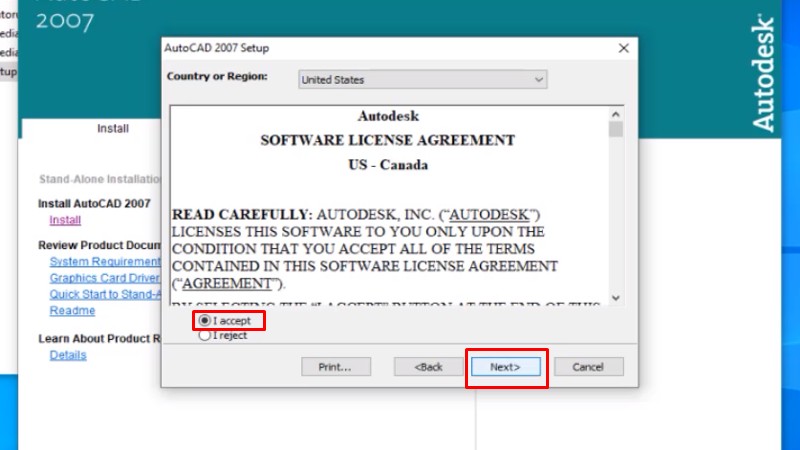This screenshot has height=450, width=800.
Task: Select the "I reject" radio button
Action: (x=205, y=336)
